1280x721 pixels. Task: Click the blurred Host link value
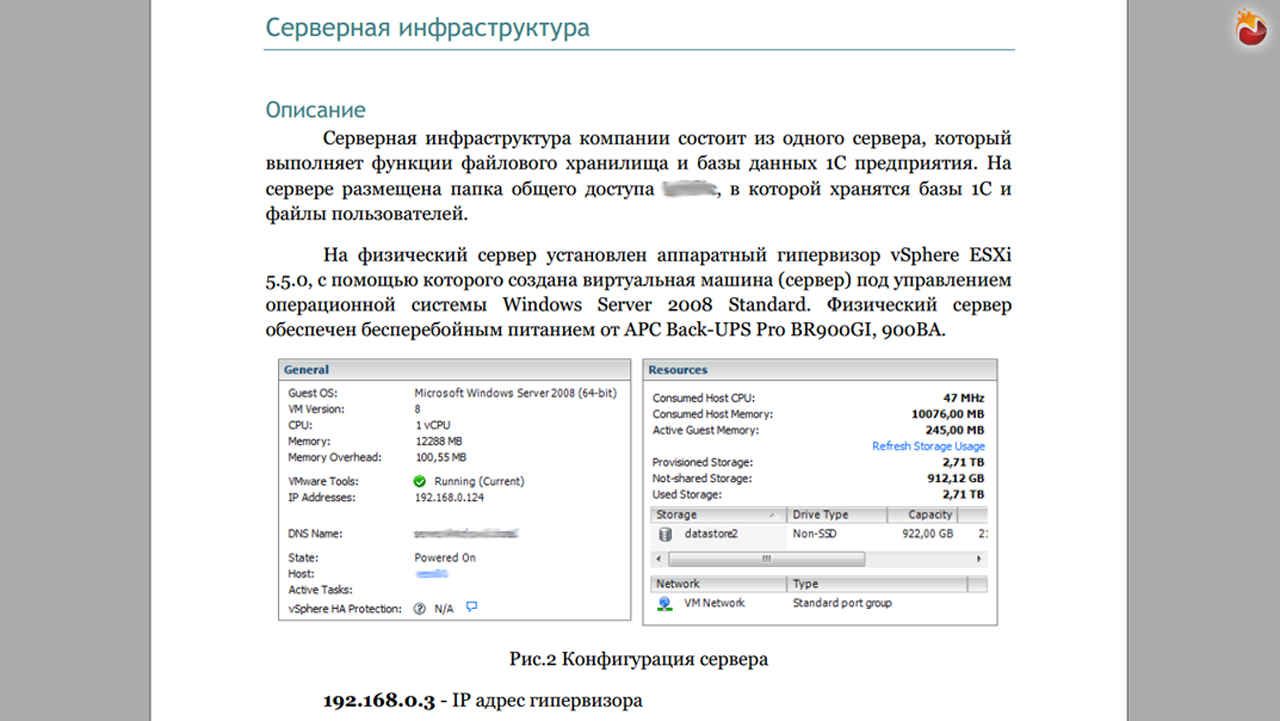(x=431, y=574)
